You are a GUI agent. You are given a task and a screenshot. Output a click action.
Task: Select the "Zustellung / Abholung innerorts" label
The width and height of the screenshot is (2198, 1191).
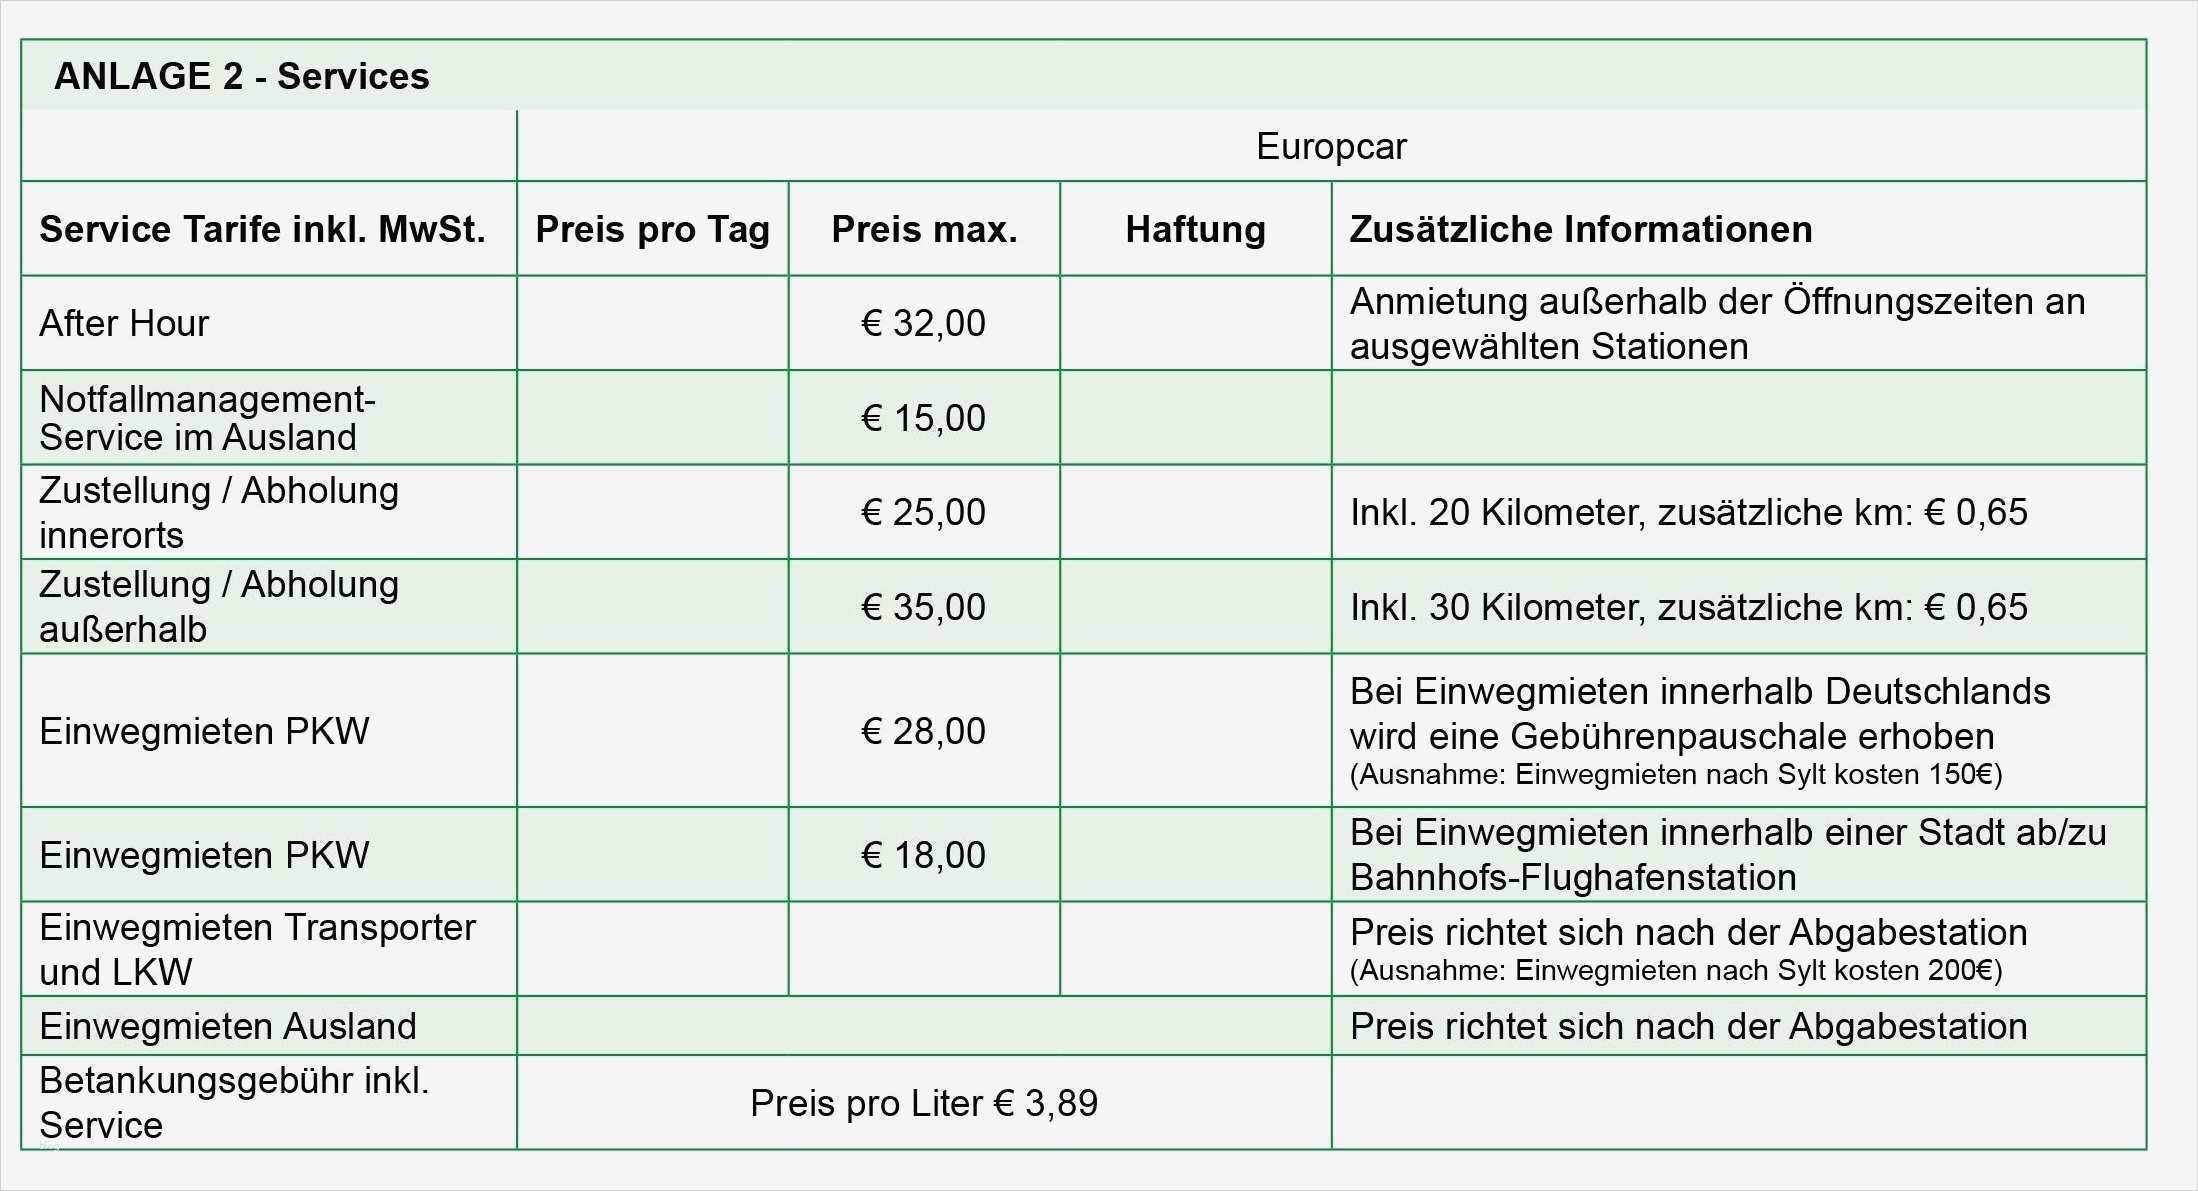pyautogui.click(x=218, y=512)
